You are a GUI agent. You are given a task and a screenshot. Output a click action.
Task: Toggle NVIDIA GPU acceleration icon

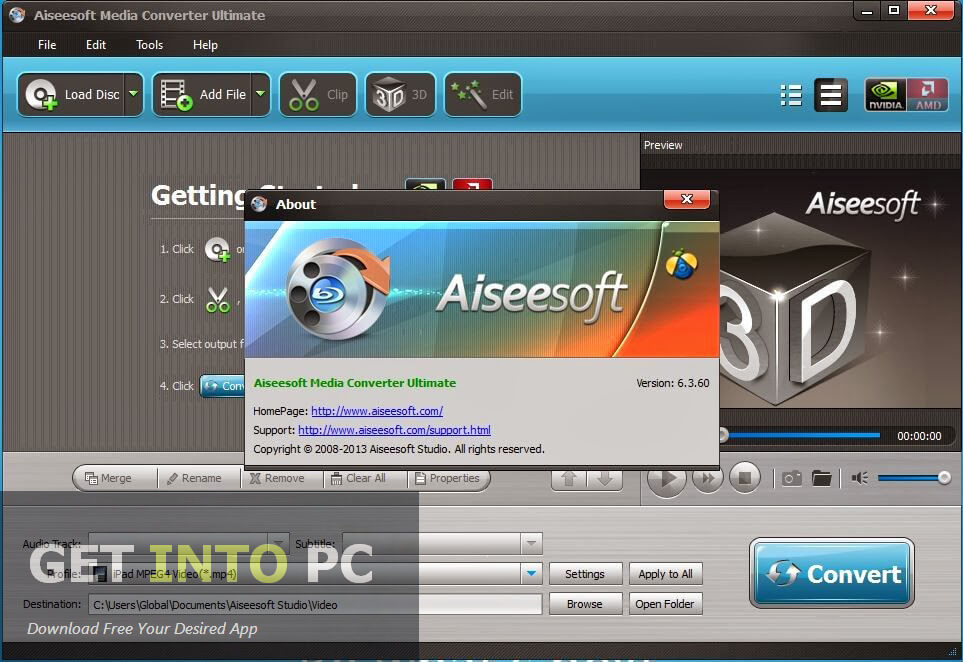click(x=885, y=95)
